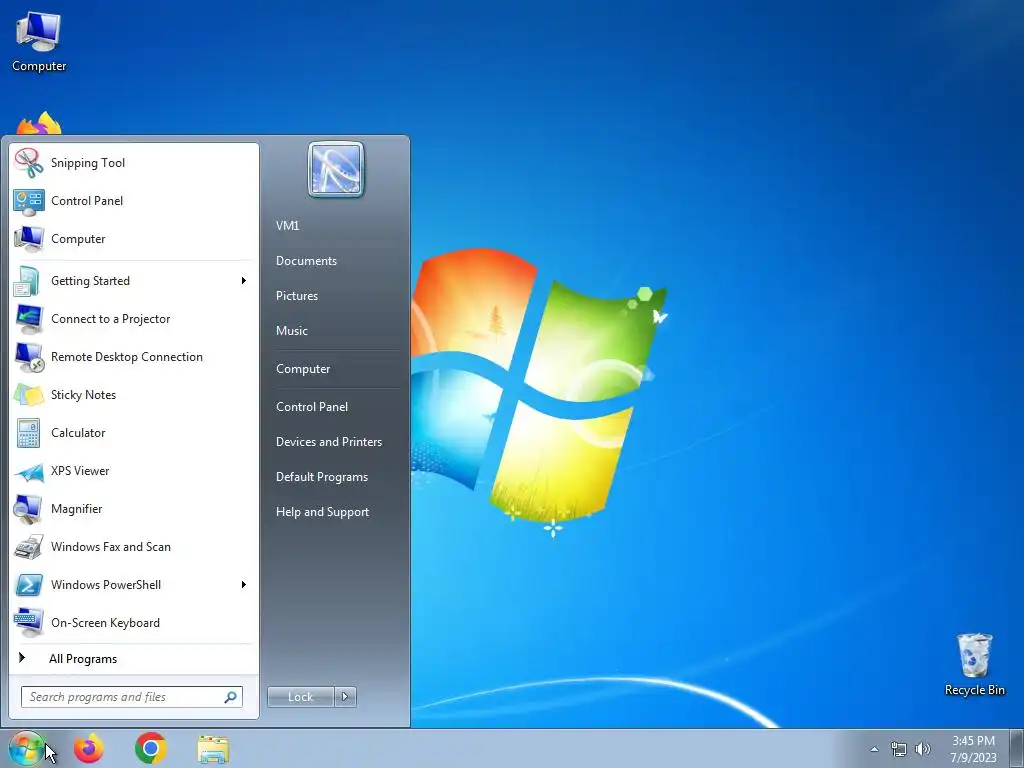The height and width of the screenshot is (768, 1024).
Task: Open shutdown options arrow beside Lock
Action: click(345, 697)
